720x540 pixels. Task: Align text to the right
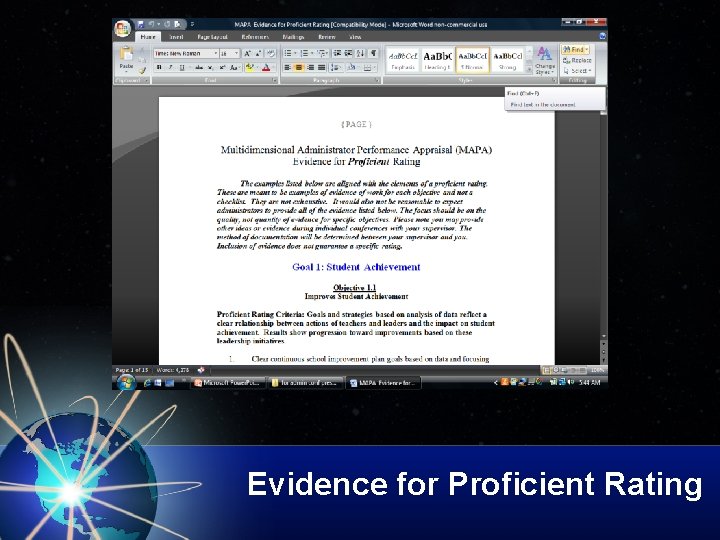click(310, 68)
